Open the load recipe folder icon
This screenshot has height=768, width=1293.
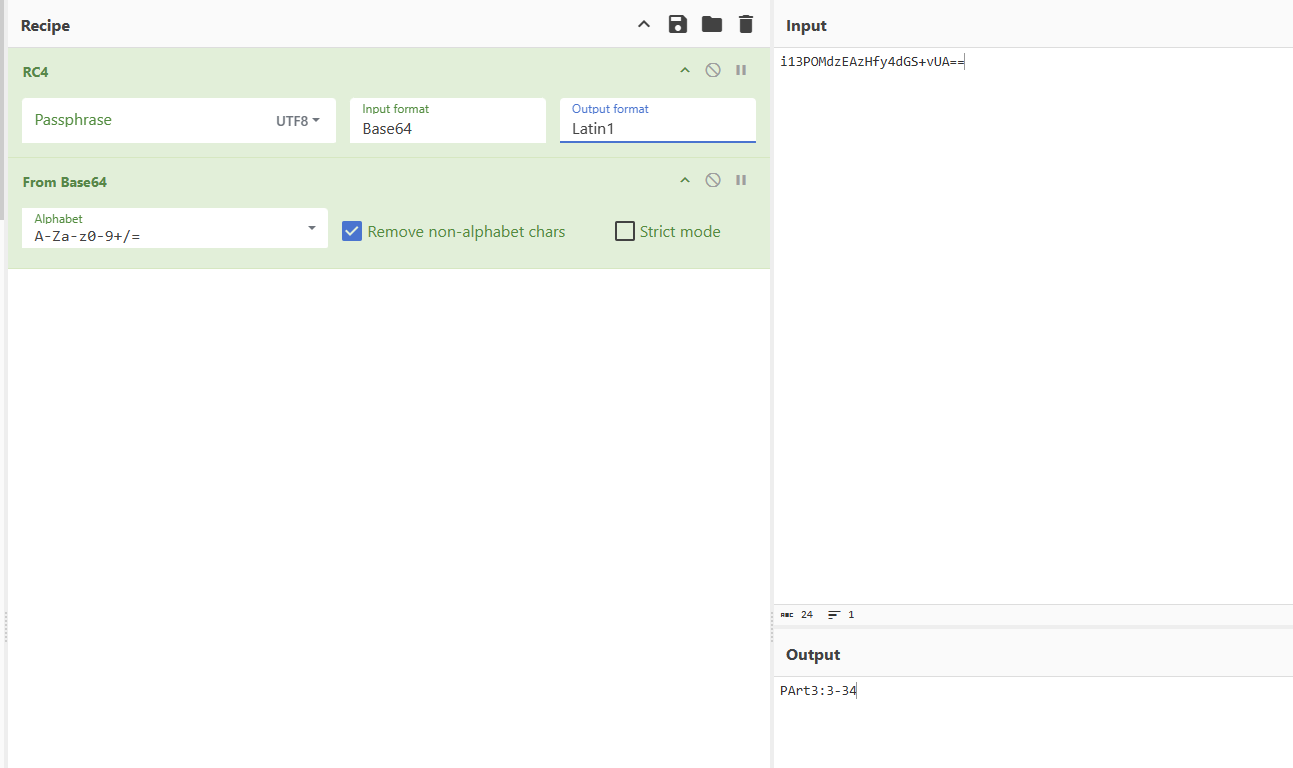(712, 25)
